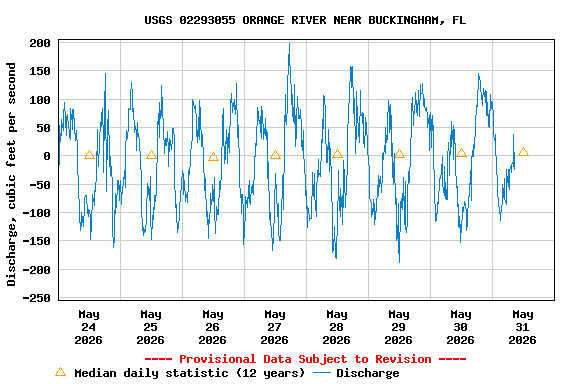Click the median triangle marker for May 30
Screen dimensions: 576x384
click(x=461, y=152)
